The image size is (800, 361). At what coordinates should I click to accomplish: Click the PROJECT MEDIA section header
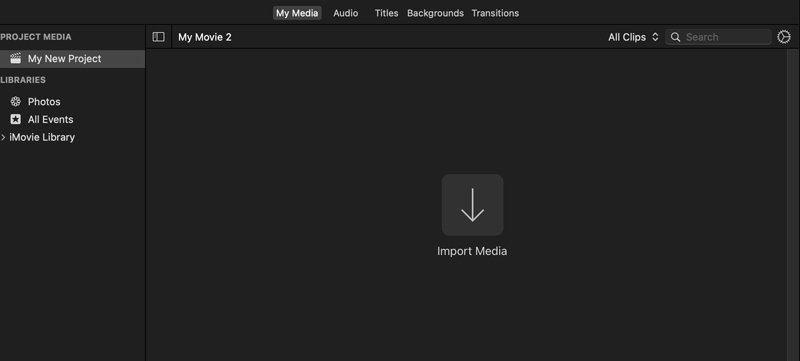pyautogui.click(x=36, y=37)
